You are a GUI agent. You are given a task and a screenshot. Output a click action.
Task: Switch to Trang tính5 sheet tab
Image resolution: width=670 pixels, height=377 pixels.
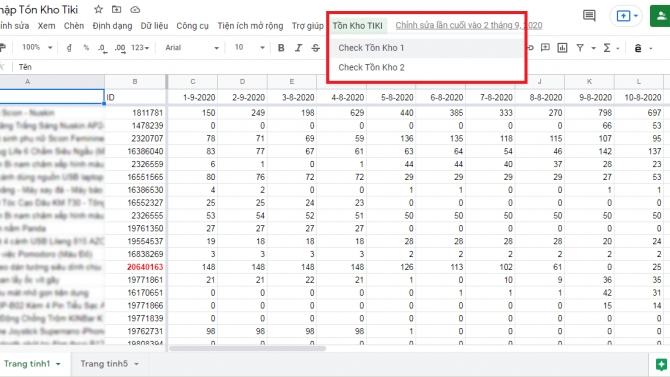tap(104, 364)
